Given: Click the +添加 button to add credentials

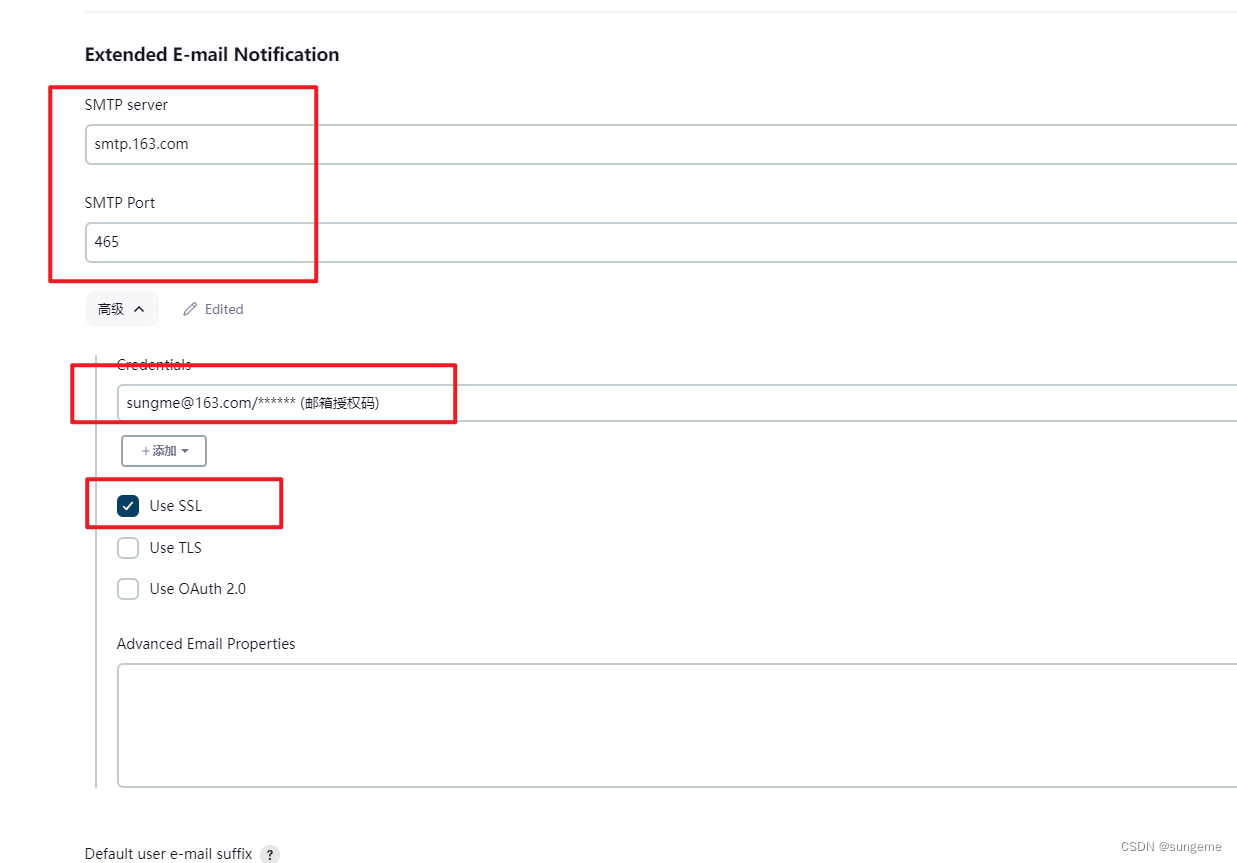Looking at the screenshot, I should click(163, 450).
